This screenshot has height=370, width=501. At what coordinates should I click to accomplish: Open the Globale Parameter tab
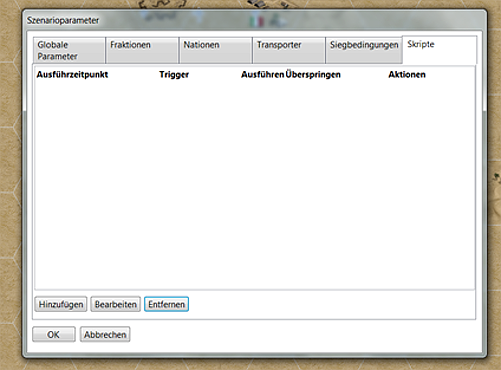coord(69,50)
